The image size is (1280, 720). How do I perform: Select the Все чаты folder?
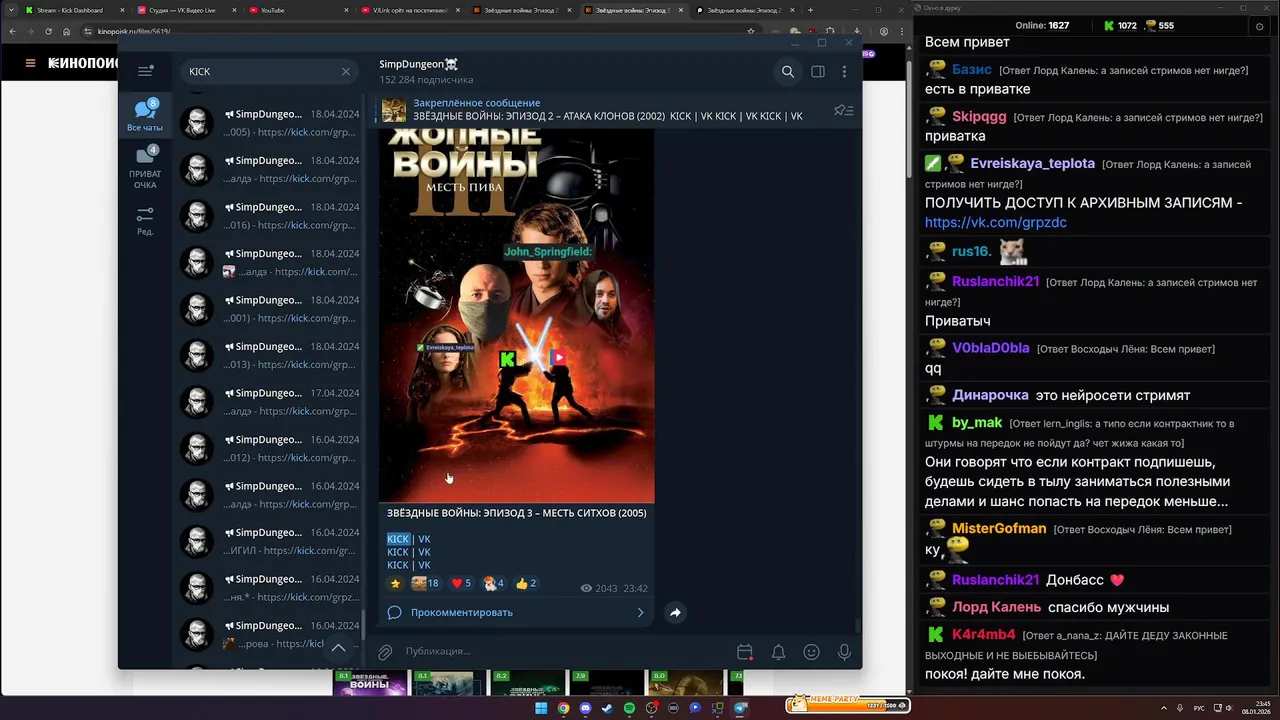(x=145, y=116)
